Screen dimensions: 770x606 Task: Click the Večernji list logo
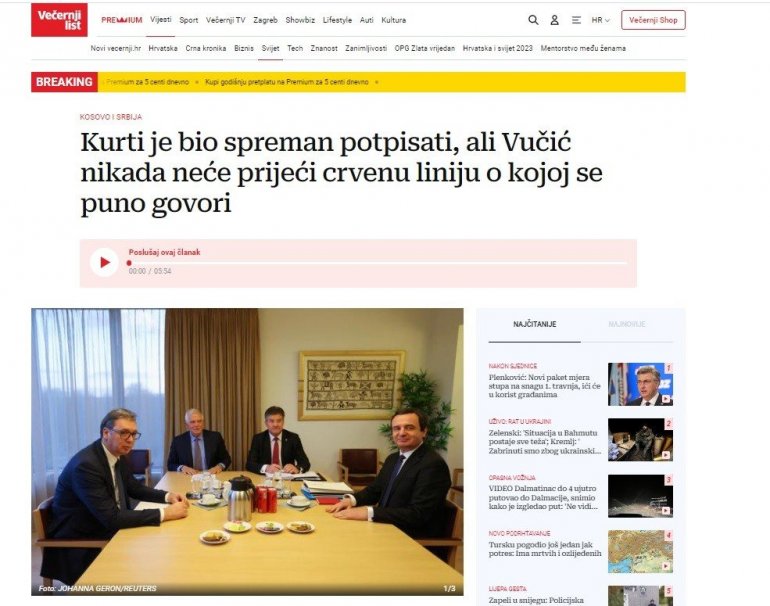point(59,20)
